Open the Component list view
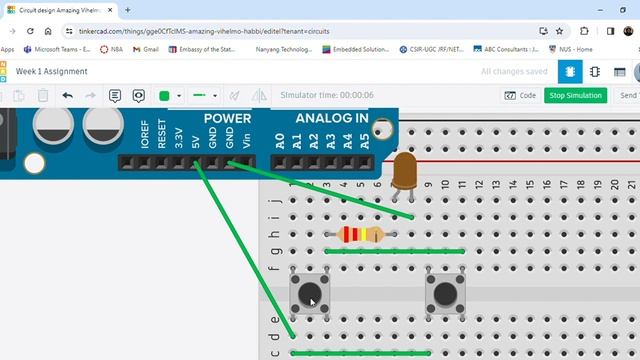The width and height of the screenshot is (640, 360). point(619,71)
